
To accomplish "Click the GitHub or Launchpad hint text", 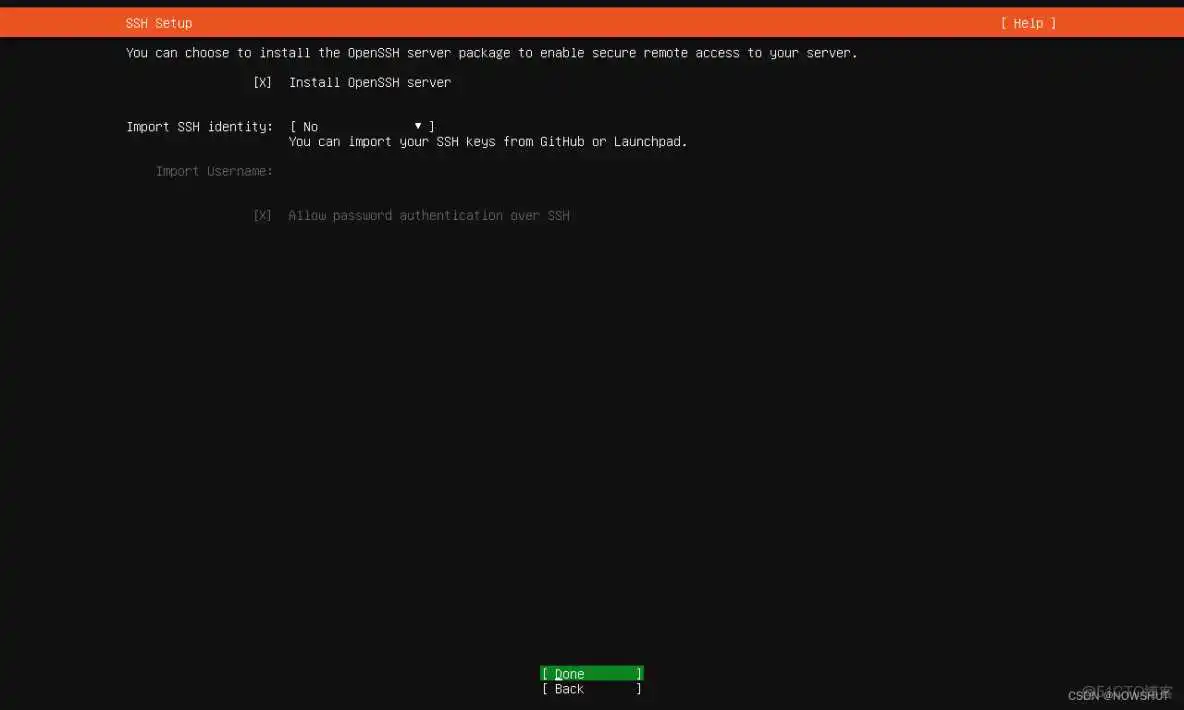I will tap(487, 141).
